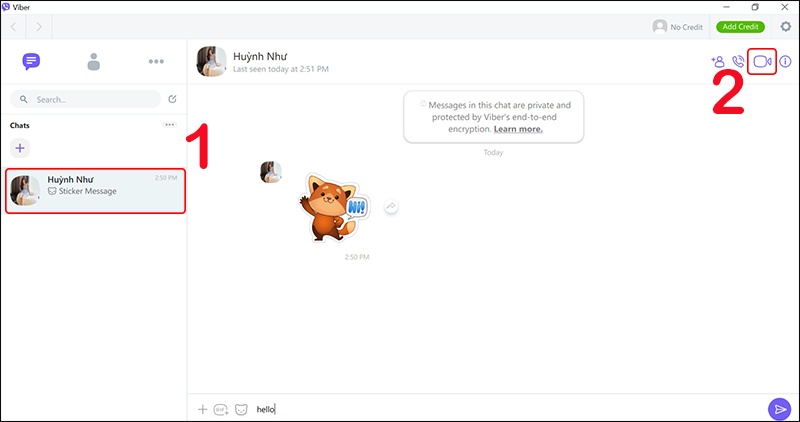
Task: Start a video call
Action: 762,62
